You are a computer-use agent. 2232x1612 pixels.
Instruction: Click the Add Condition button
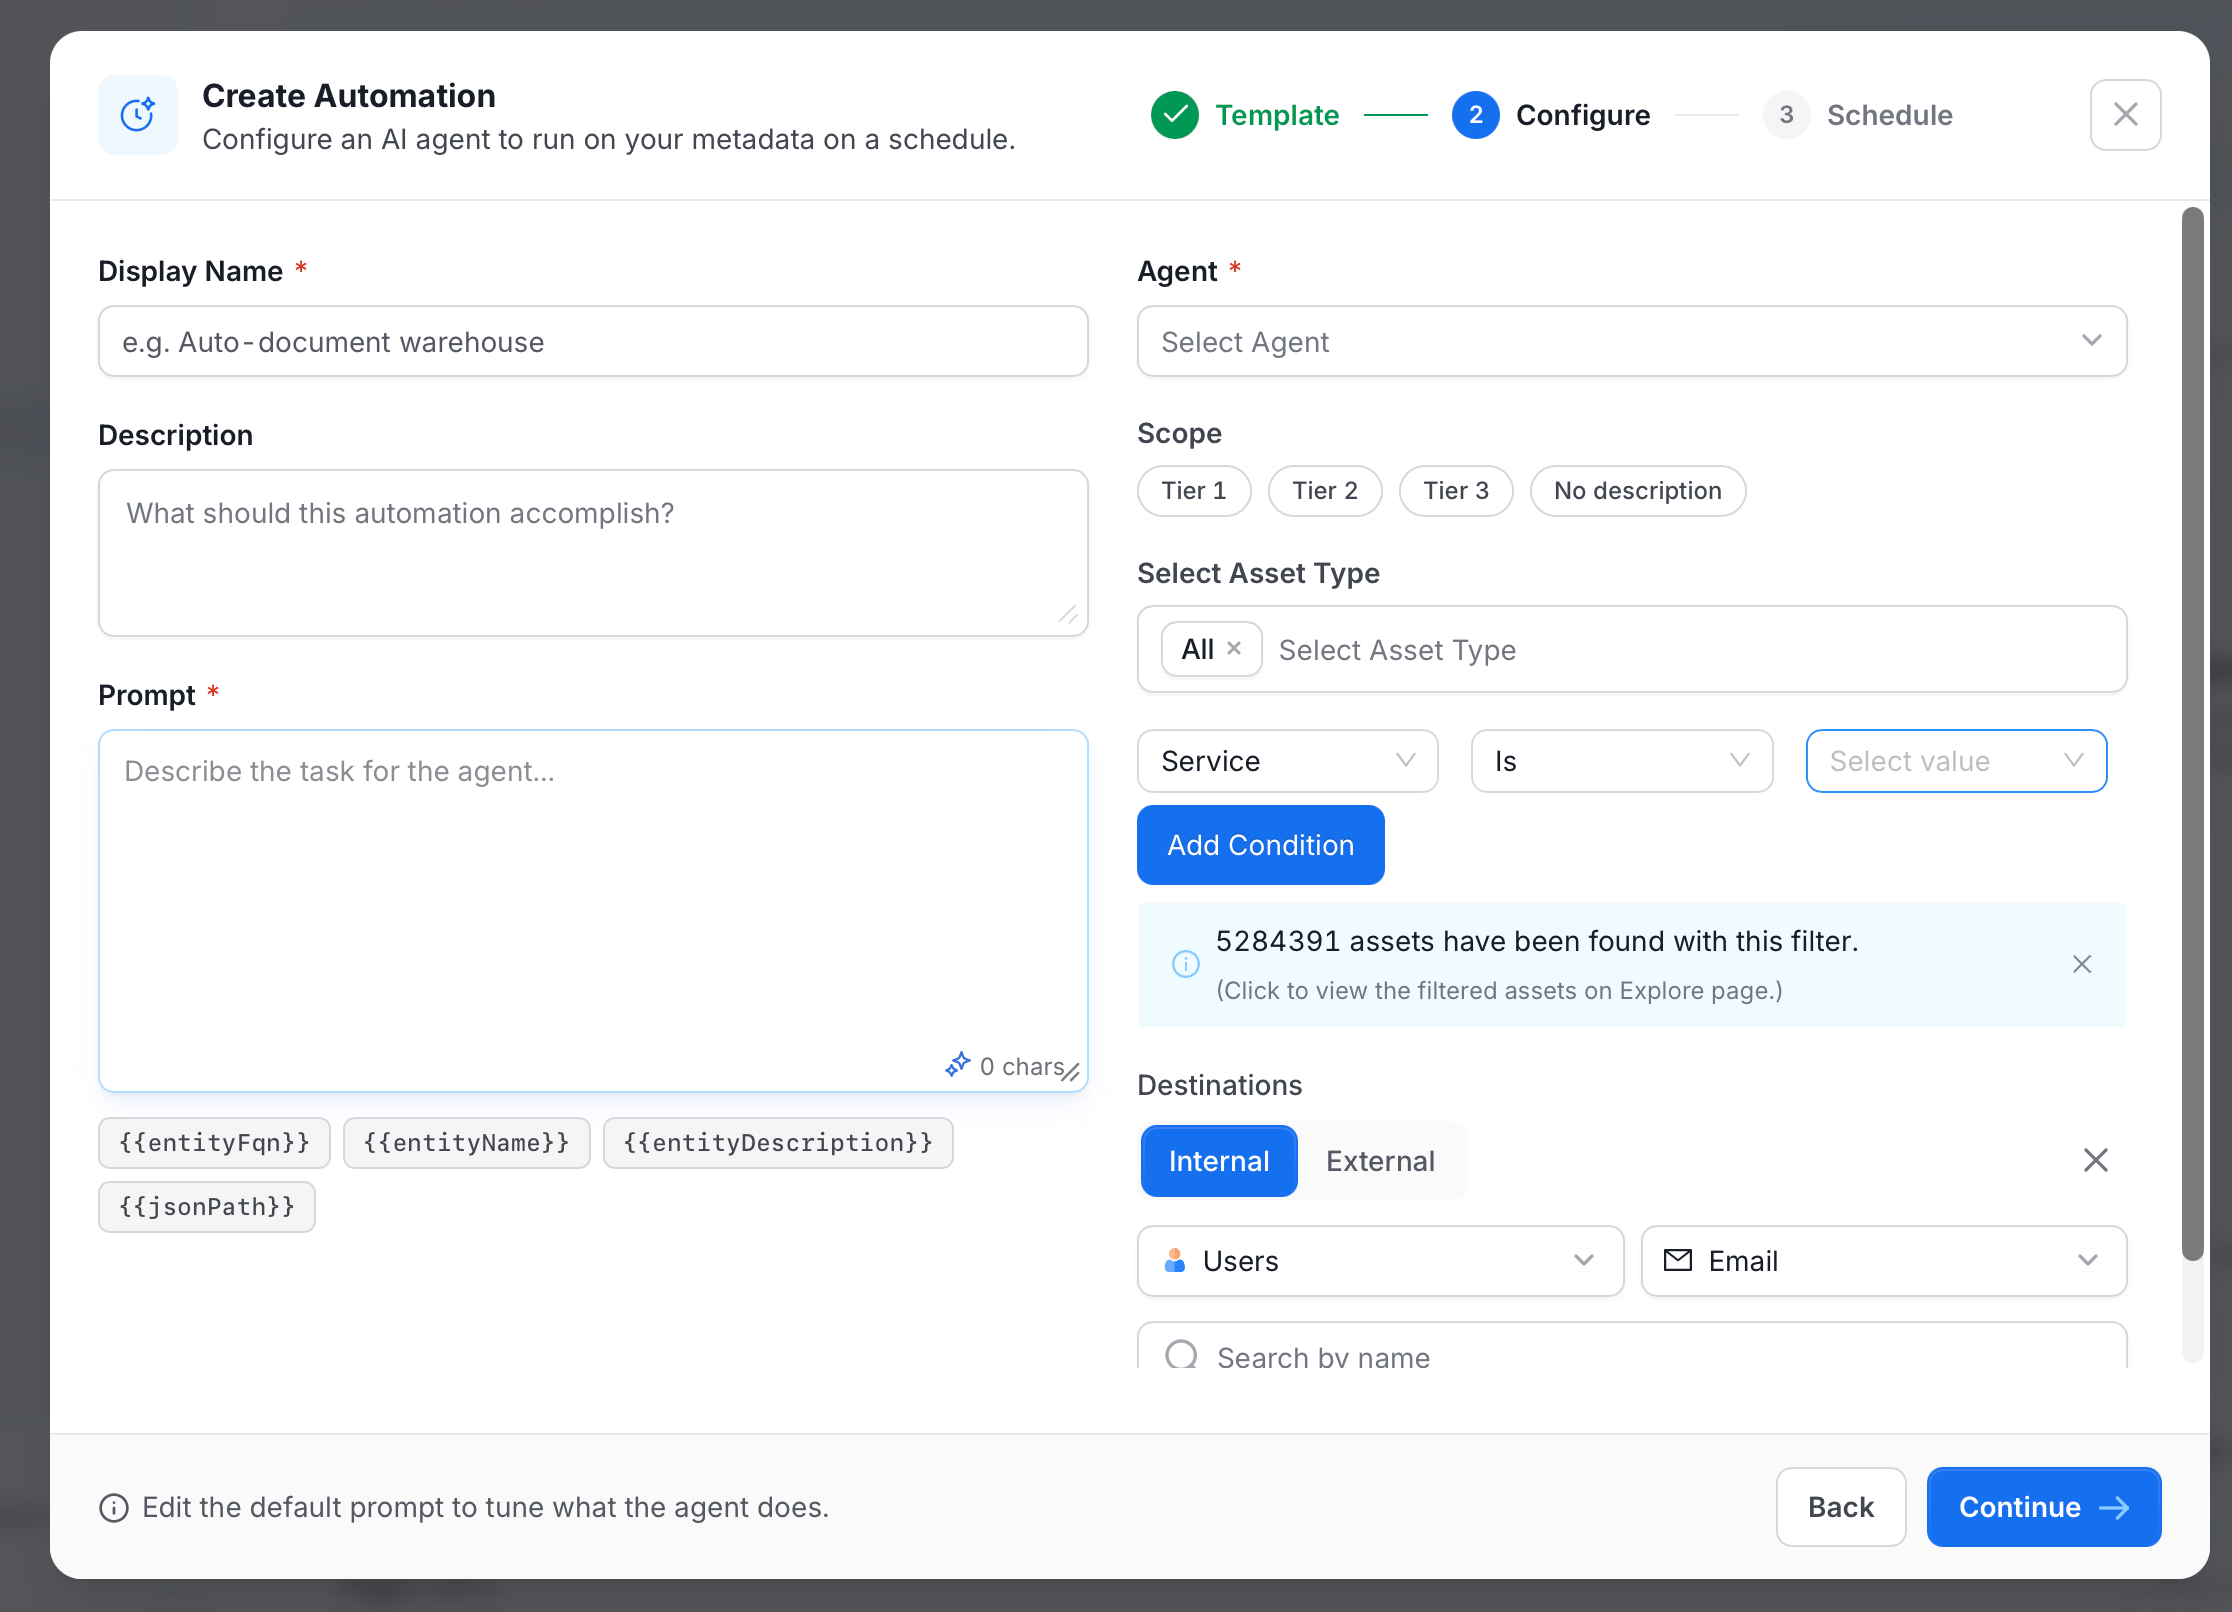[1260, 845]
